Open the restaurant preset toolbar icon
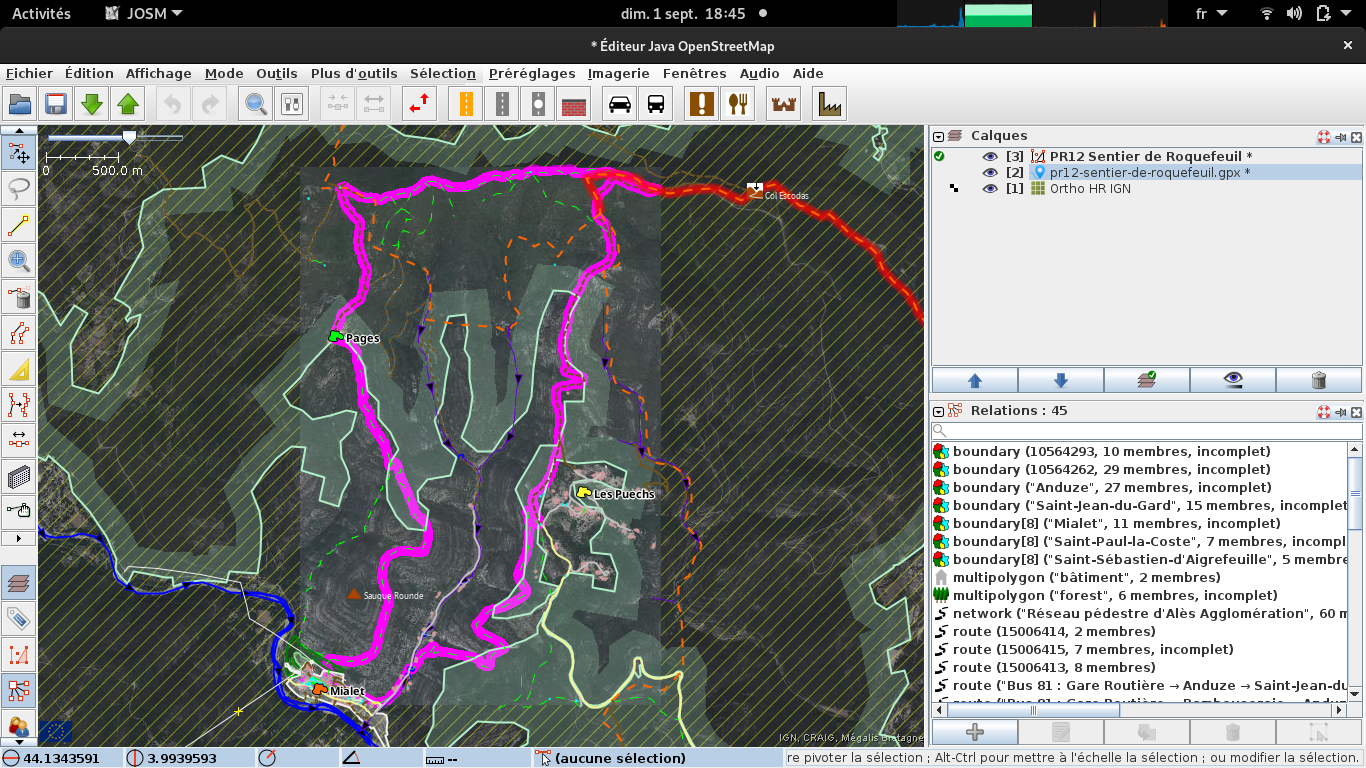 pyautogui.click(x=737, y=104)
